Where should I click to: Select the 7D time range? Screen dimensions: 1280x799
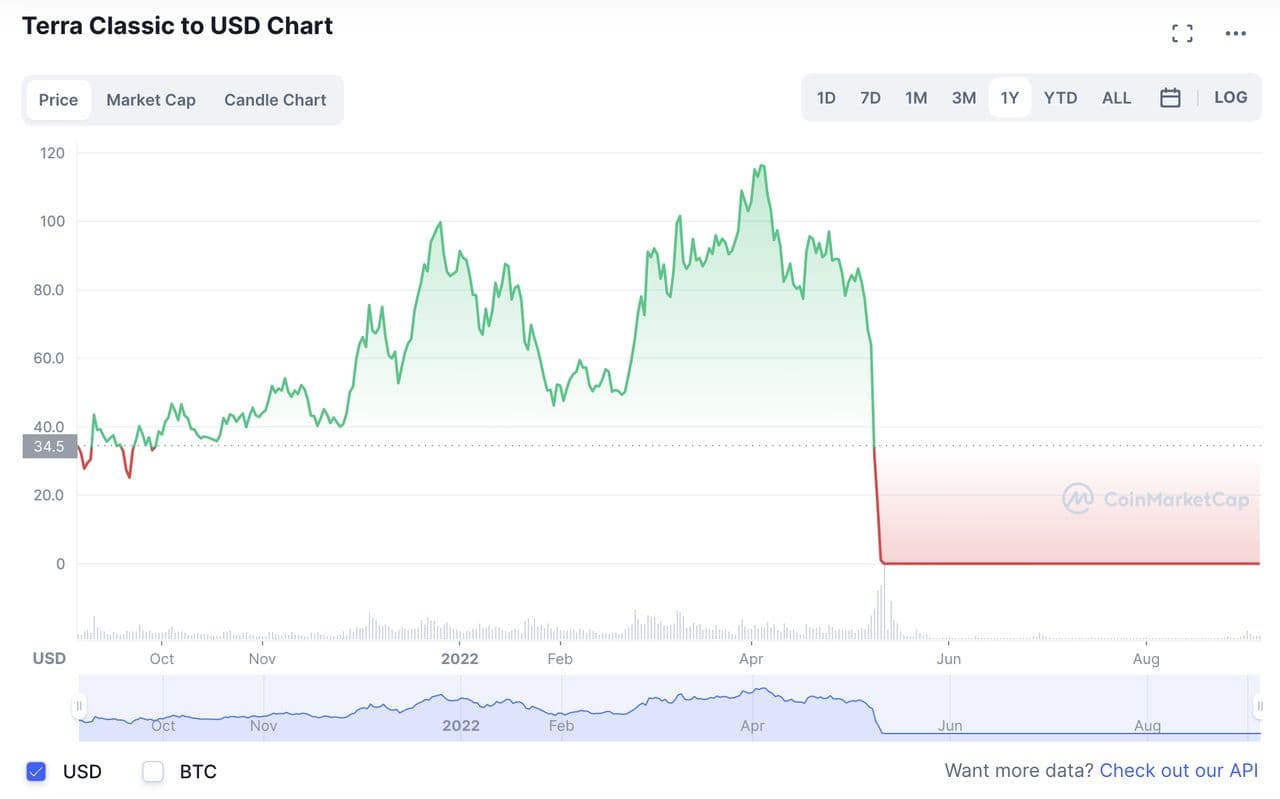point(870,98)
